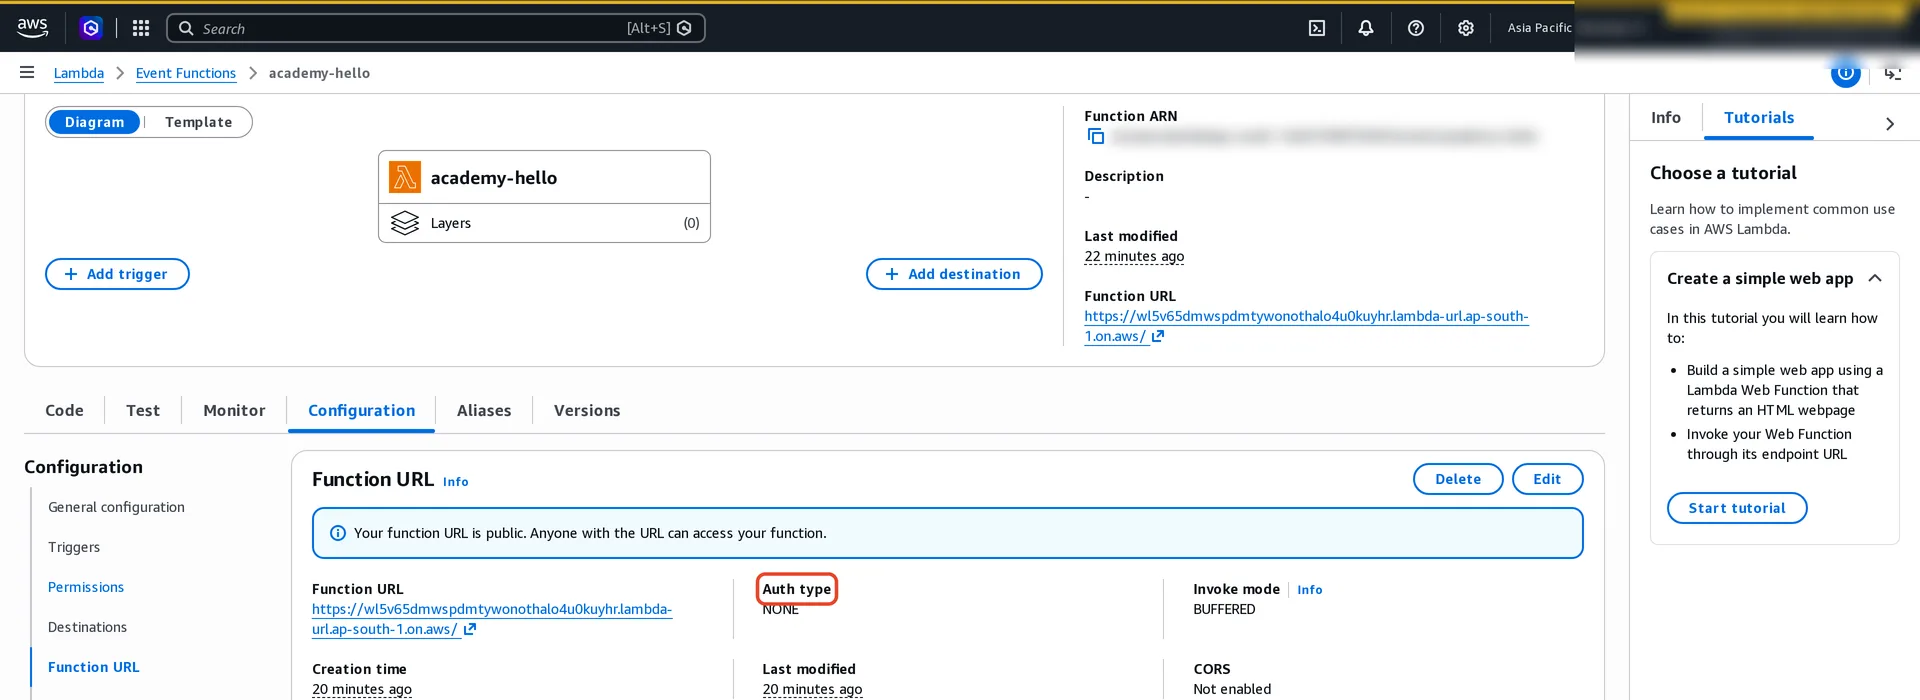Image resolution: width=1920 pixels, height=700 pixels.
Task: Click the Add trigger button
Action: [117, 274]
